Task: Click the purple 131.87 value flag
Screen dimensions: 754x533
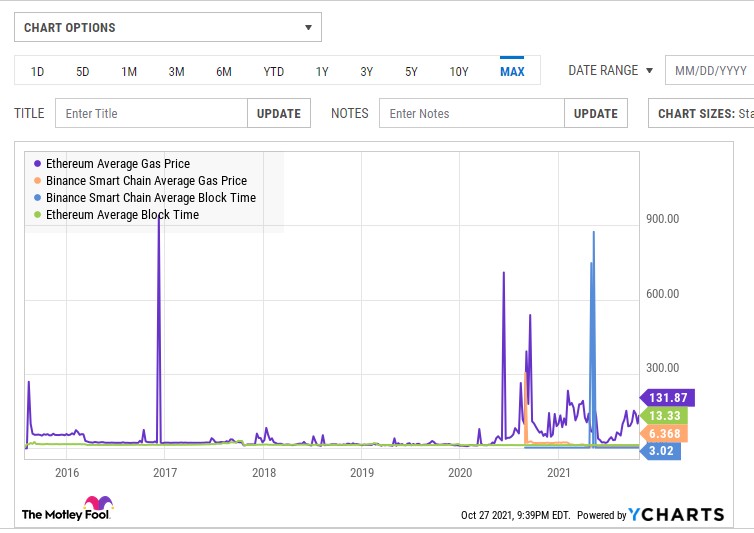Action: click(x=667, y=398)
